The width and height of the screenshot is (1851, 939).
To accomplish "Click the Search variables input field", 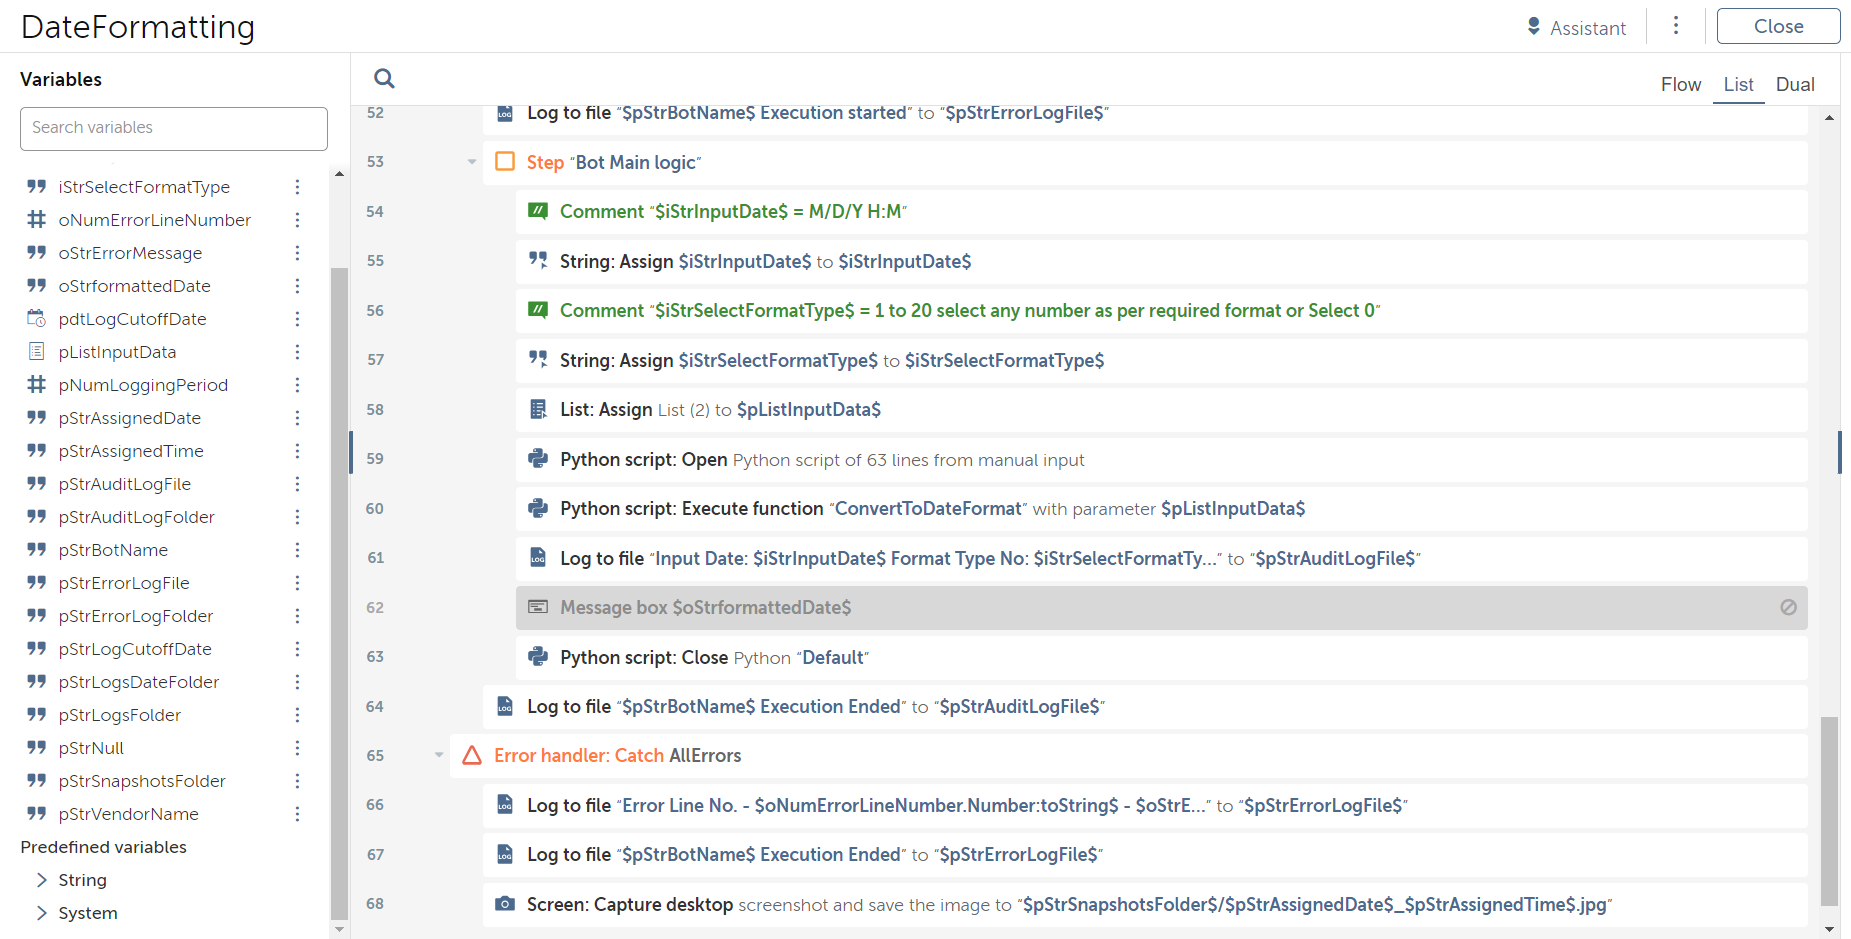I will pyautogui.click(x=174, y=128).
